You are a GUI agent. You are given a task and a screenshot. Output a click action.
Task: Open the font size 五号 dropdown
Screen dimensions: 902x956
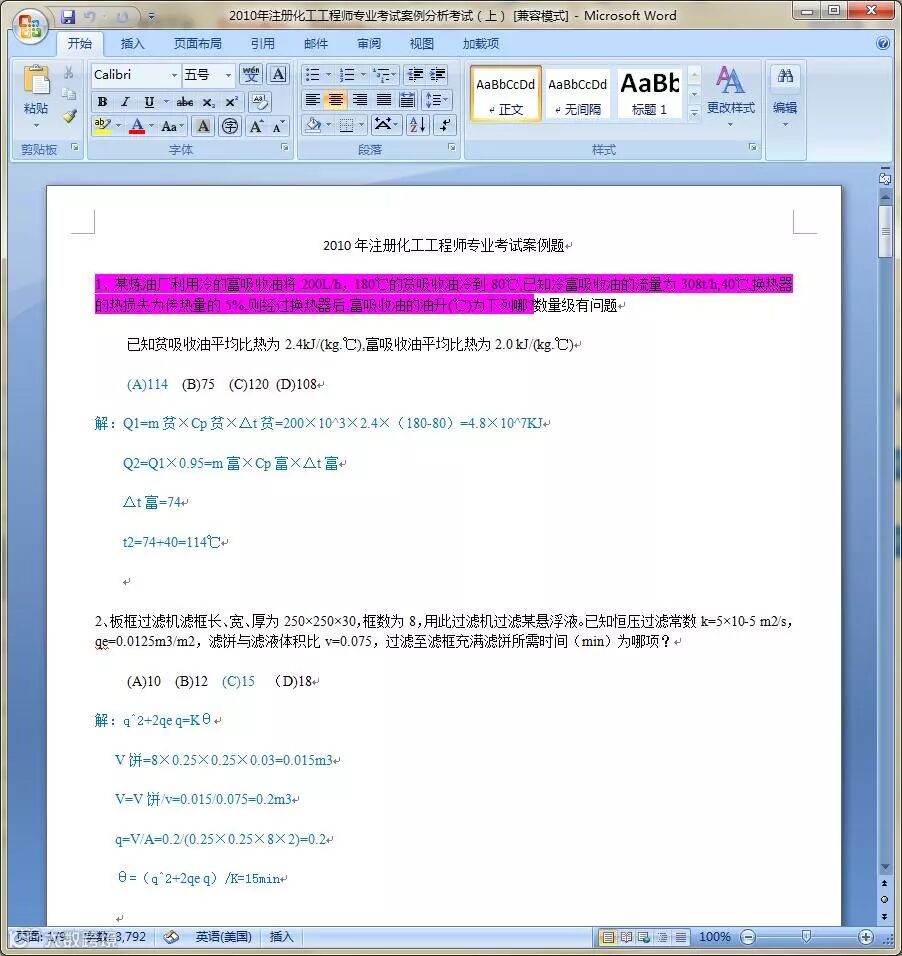point(228,75)
